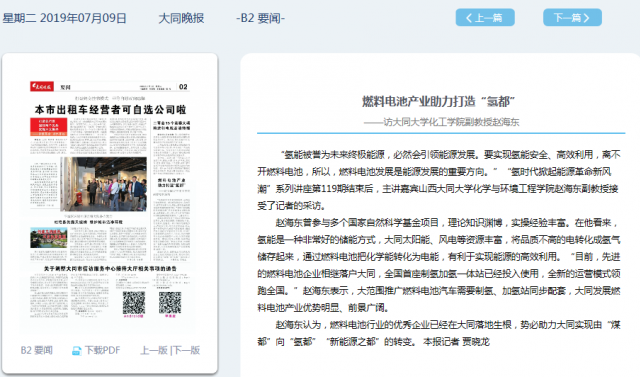Click the exhibition photo in newspaper page
640x377 pixels.
click(x=104, y=184)
